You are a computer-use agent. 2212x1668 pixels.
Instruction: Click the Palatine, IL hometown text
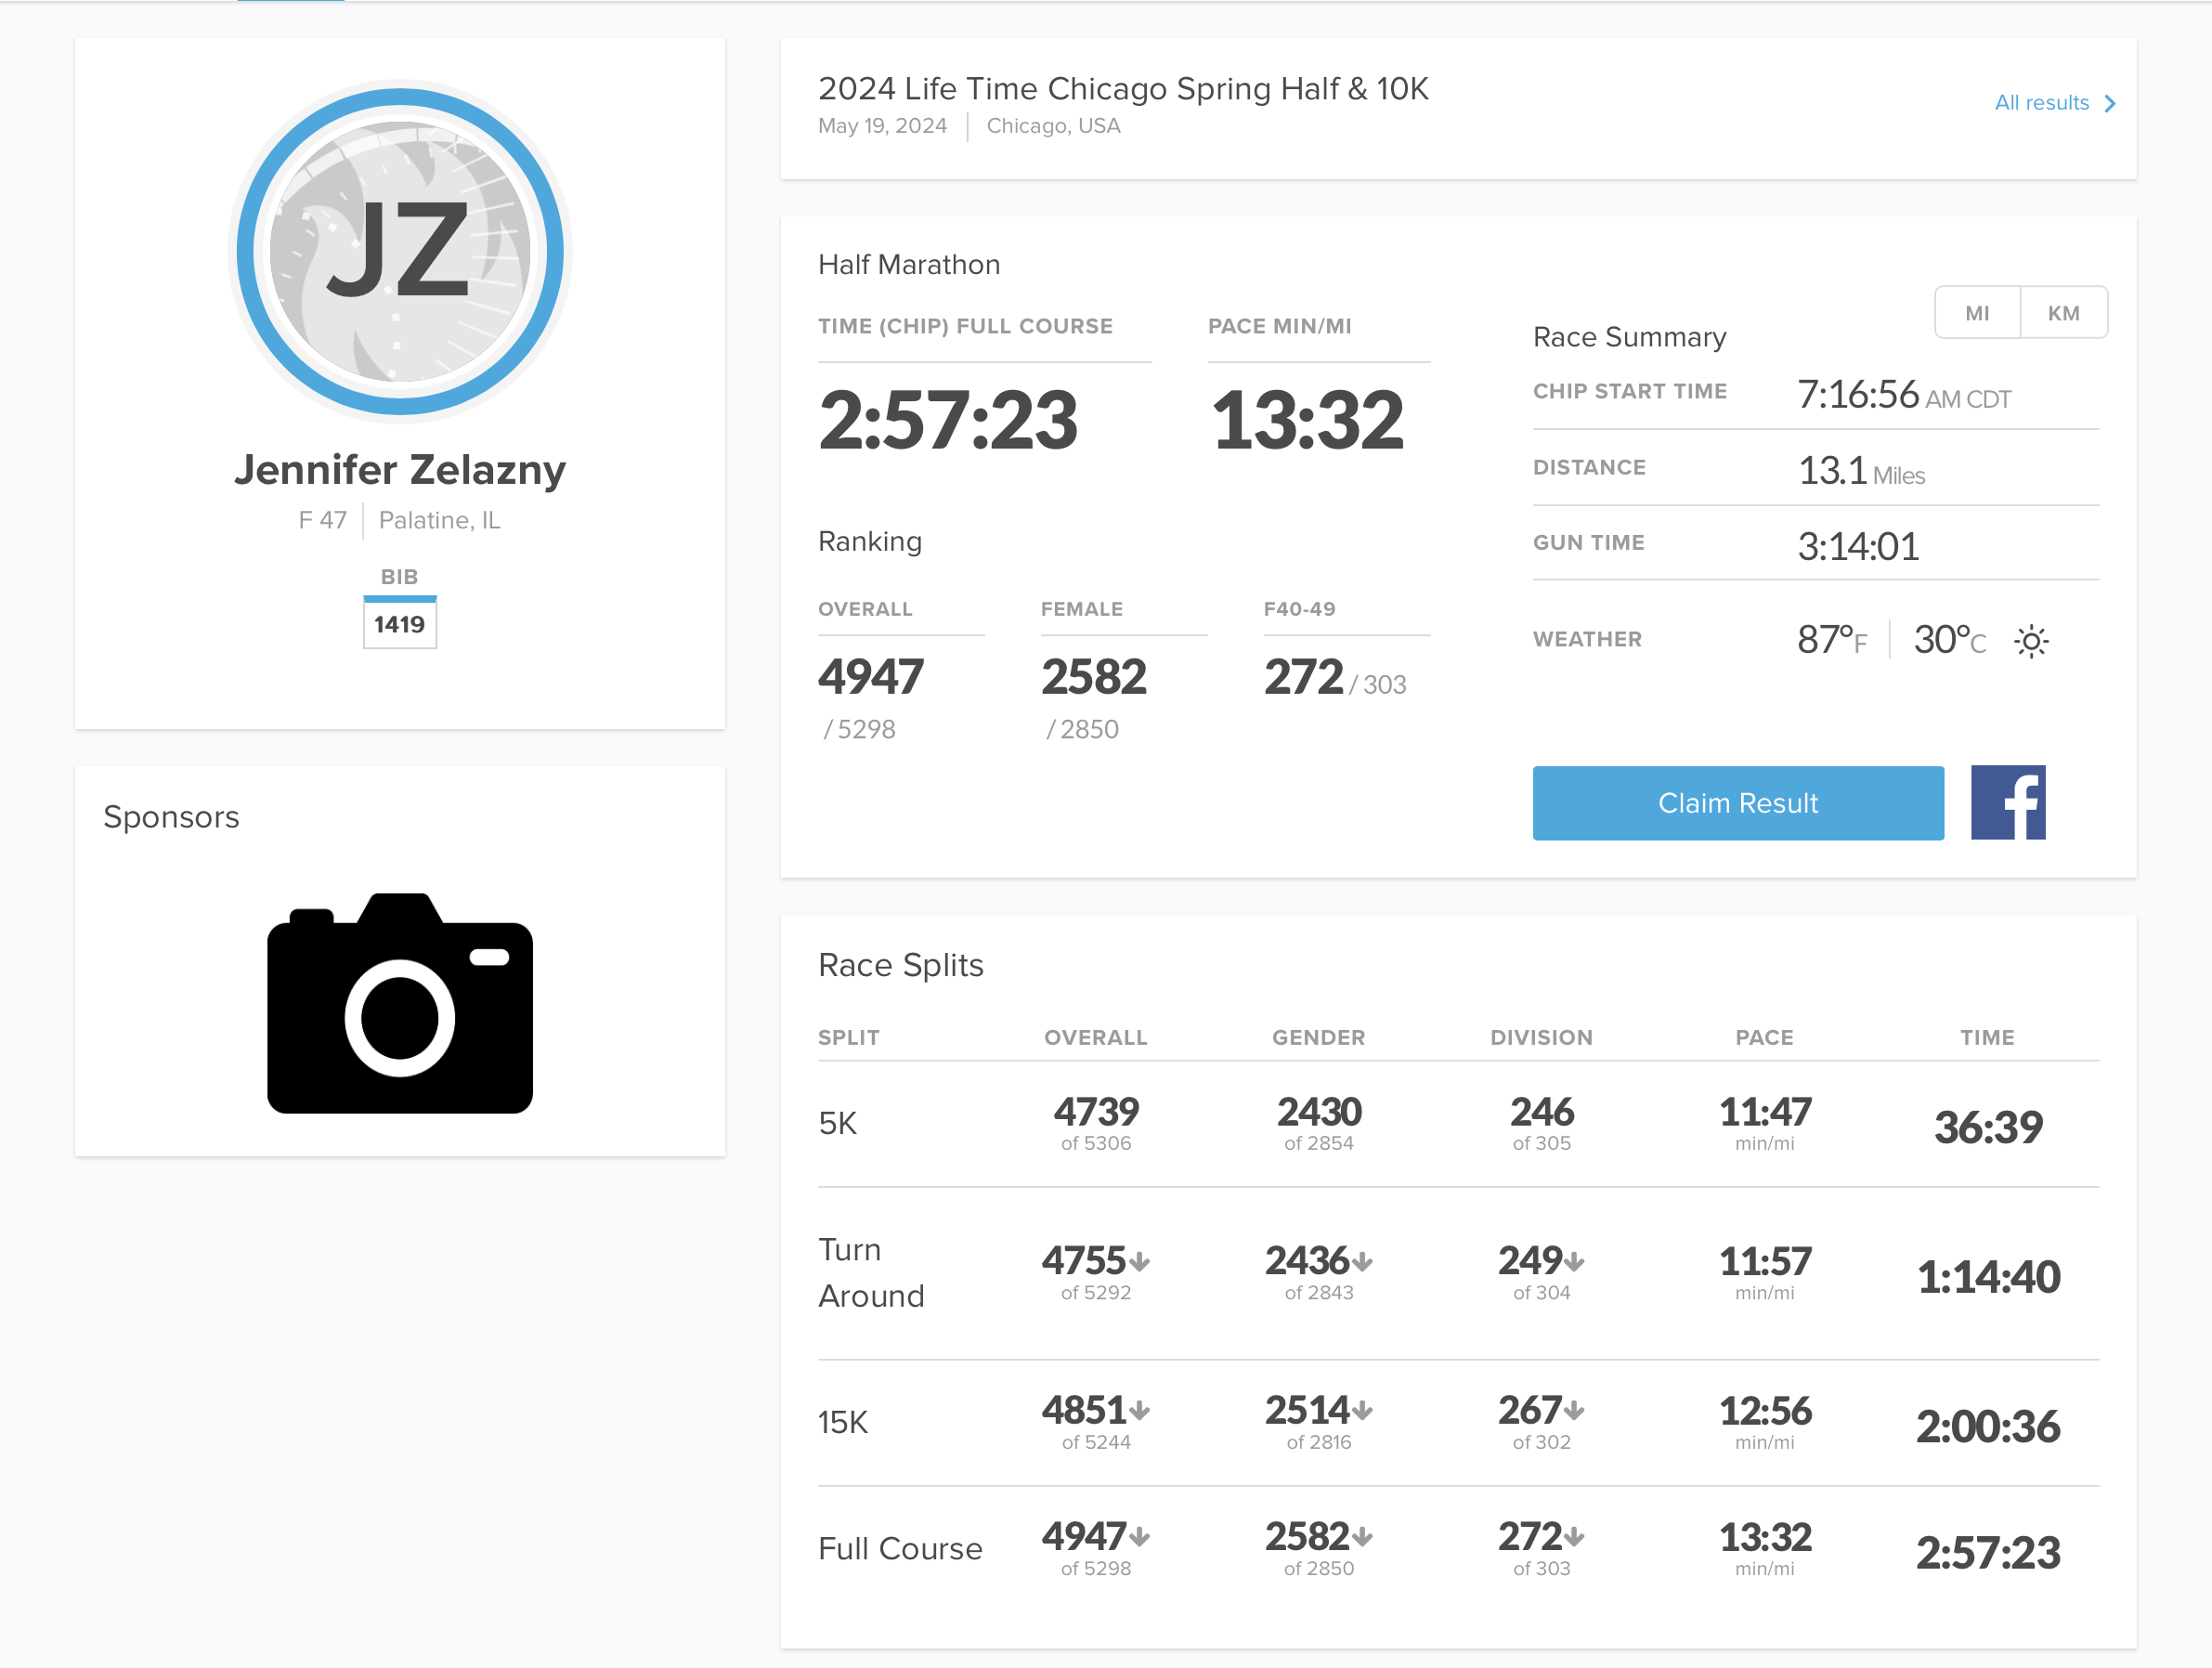click(439, 520)
